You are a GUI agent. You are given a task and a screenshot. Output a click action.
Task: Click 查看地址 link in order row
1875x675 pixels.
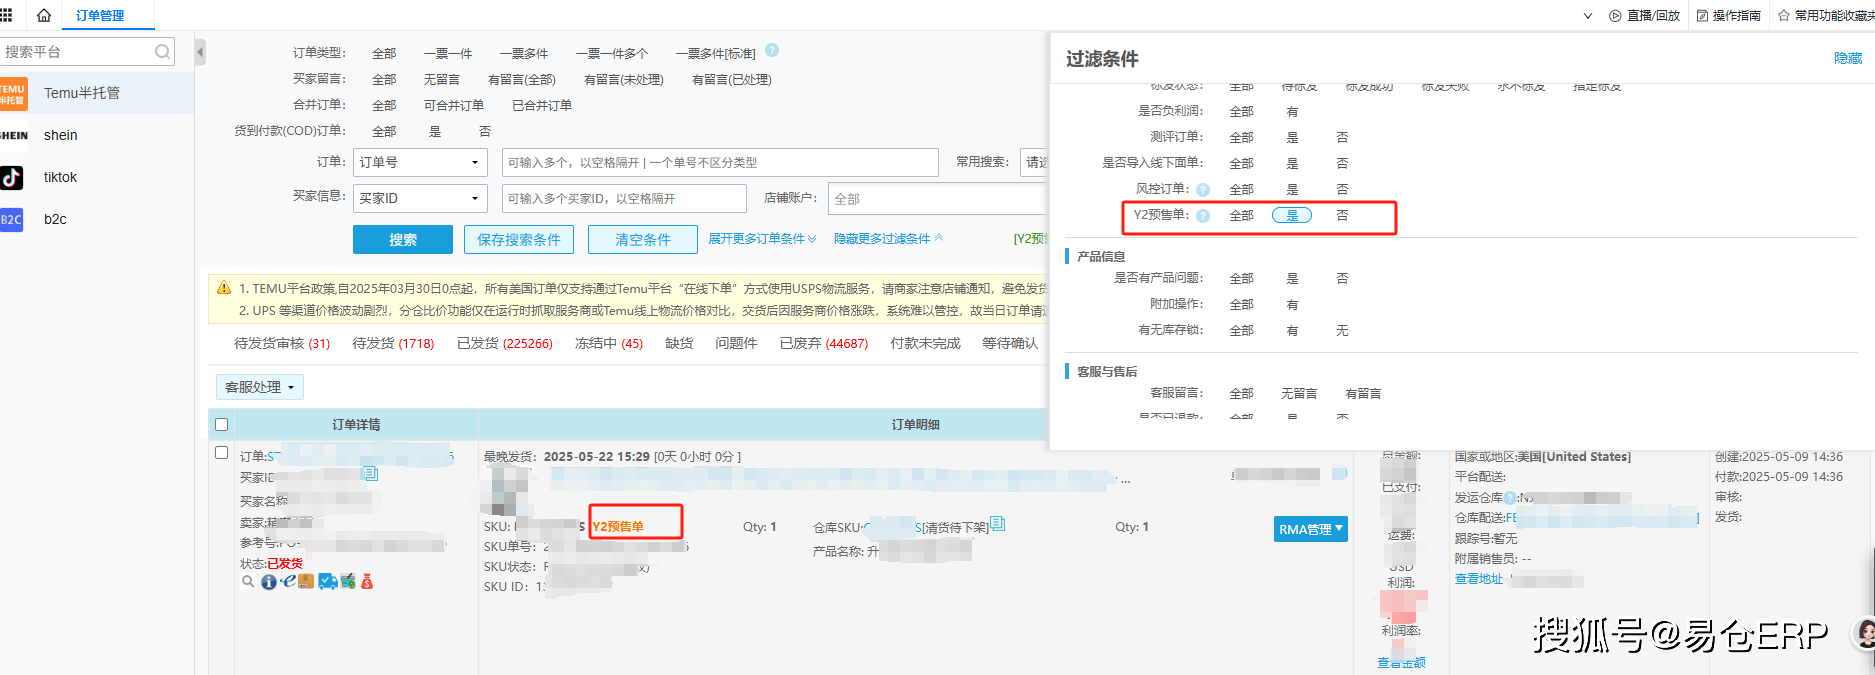pyautogui.click(x=1479, y=579)
